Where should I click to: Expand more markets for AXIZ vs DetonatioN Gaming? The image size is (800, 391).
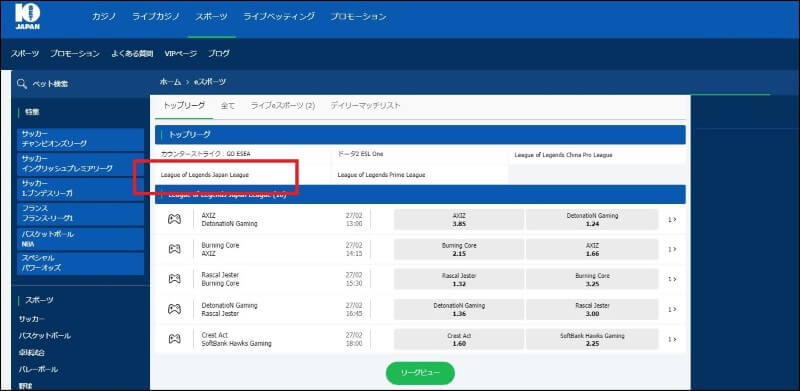672,219
